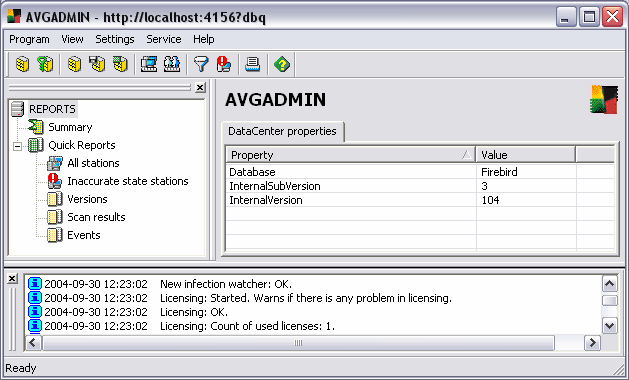629x380 pixels.
Task: Open the Service menu
Action: [164, 39]
